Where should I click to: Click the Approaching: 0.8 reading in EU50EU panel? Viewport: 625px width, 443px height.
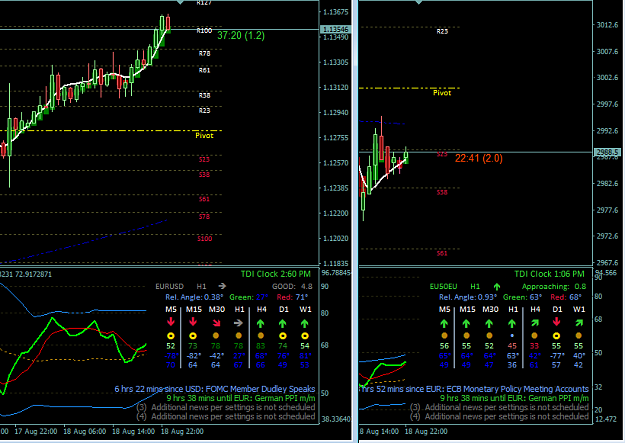pyautogui.click(x=554, y=286)
